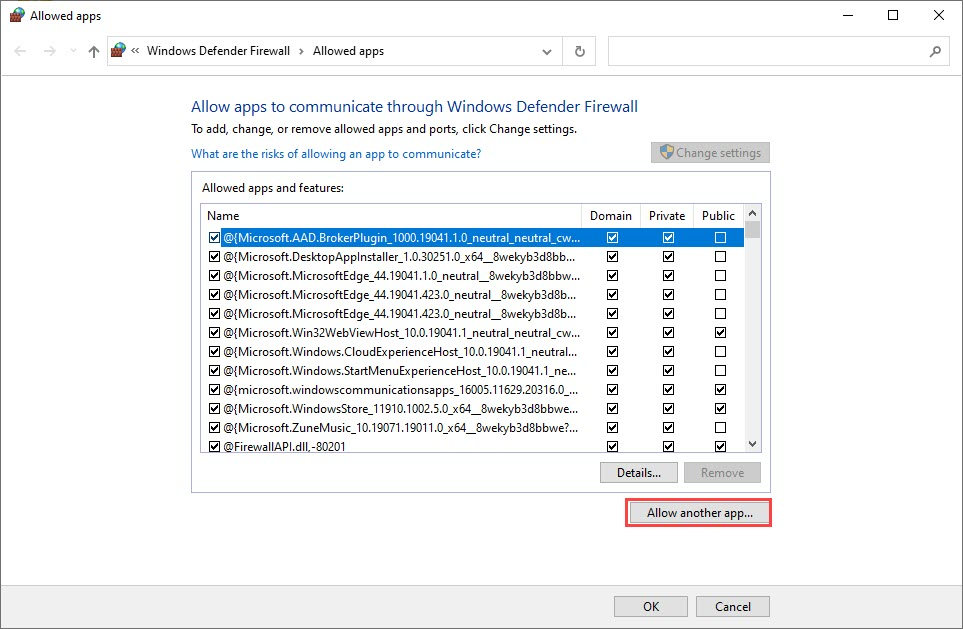Select the Microsoft.Windows.StartMenuExperienceHost row
963x629 pixels.
473,370
